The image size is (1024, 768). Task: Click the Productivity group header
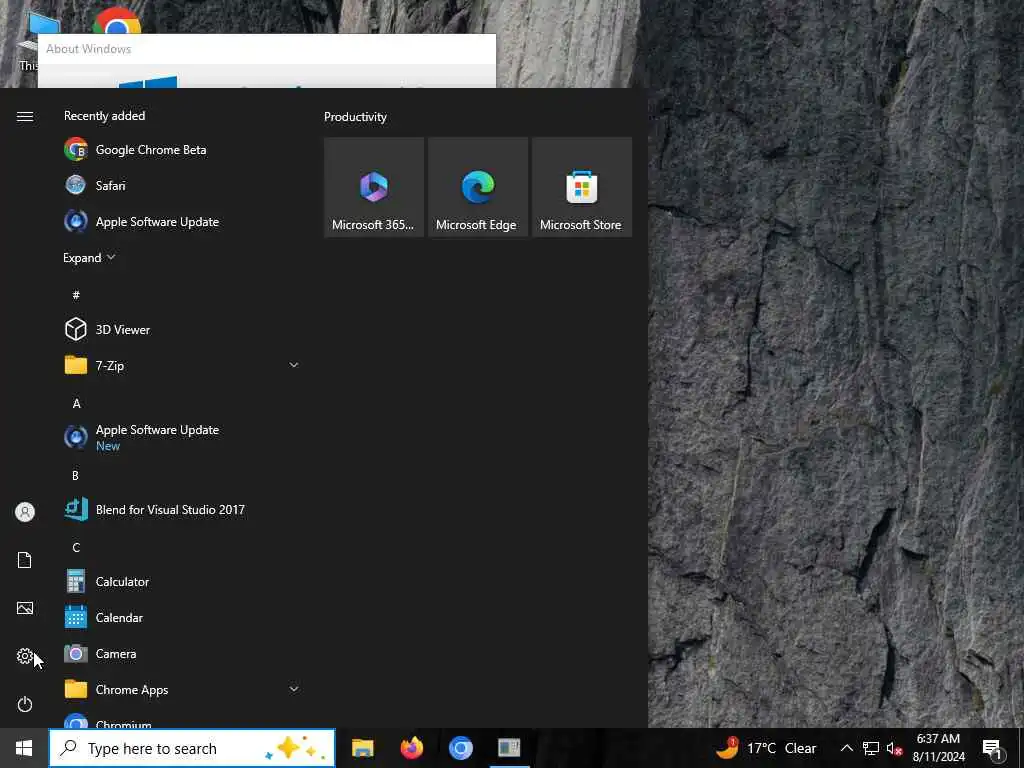pyautogui.click(x=355, y=117)
